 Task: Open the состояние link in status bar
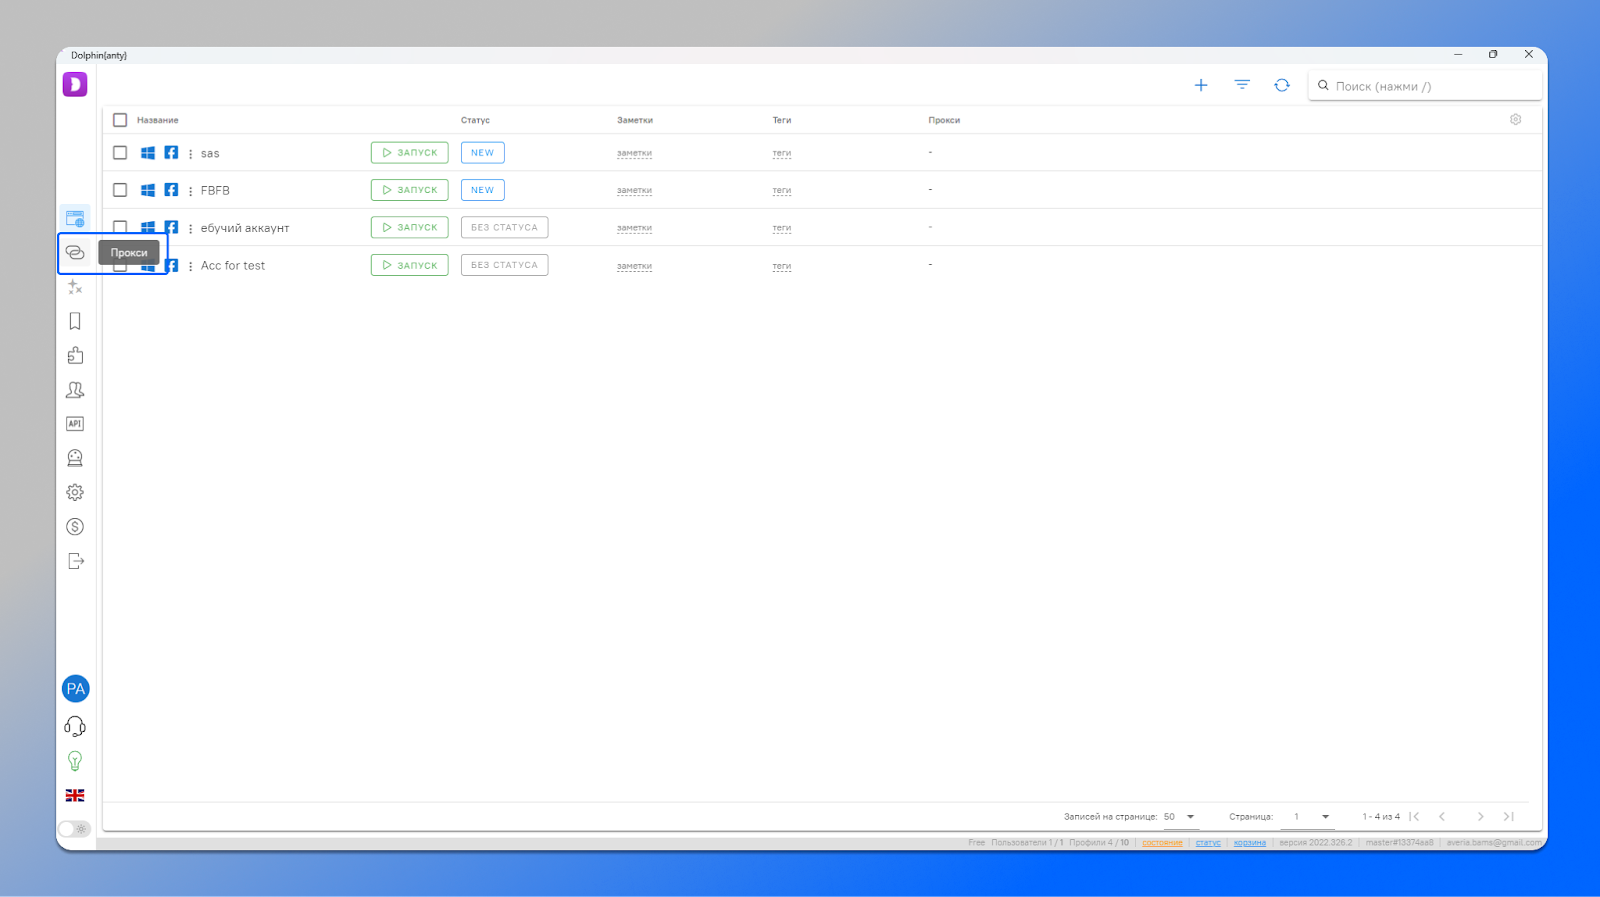[1162, 843]
